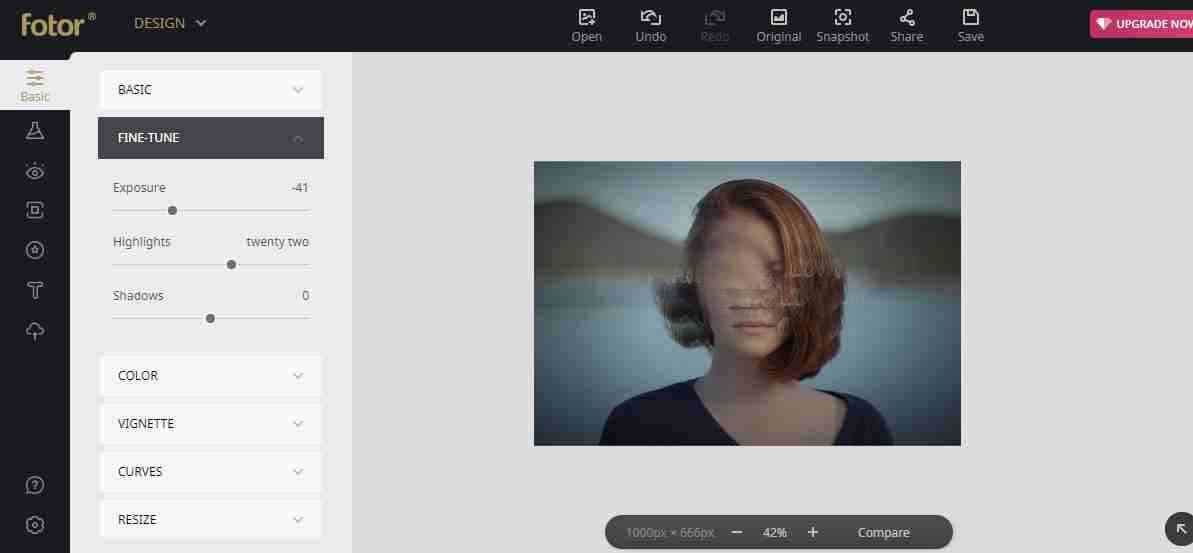The height and width of the screenshot is (553, 1193).
Task: Expand the VIGNETTE section
Action: click(211, 424)
